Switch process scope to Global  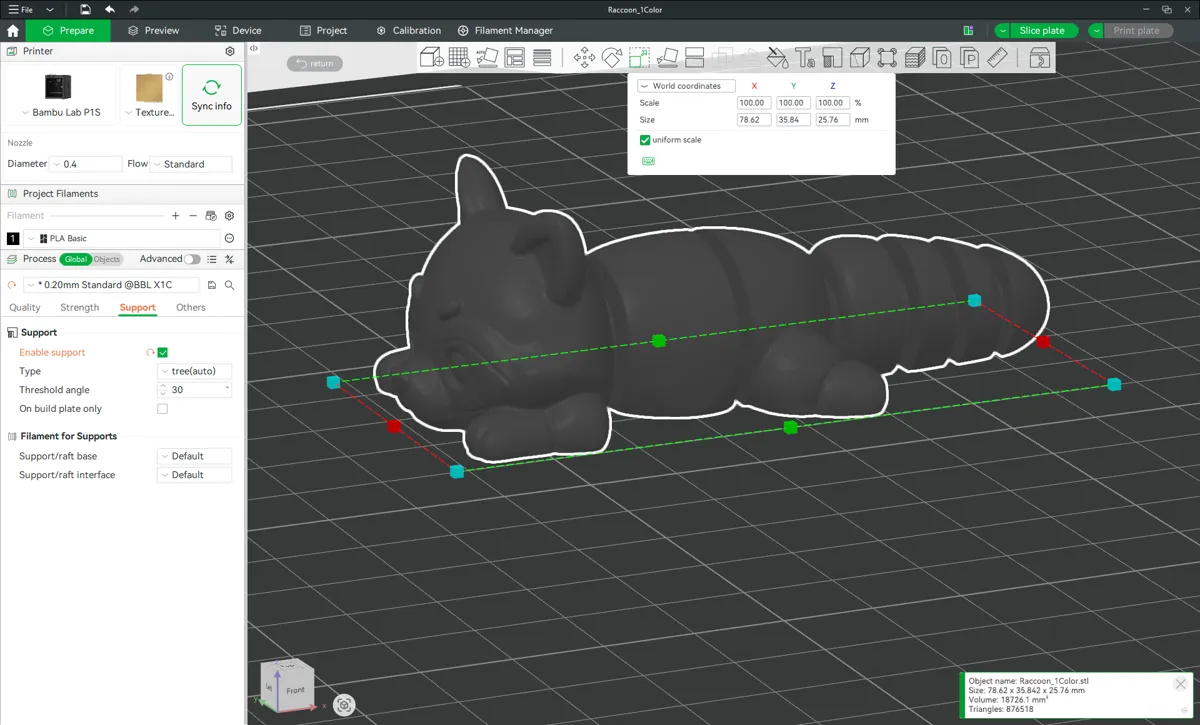click(76, 259)
